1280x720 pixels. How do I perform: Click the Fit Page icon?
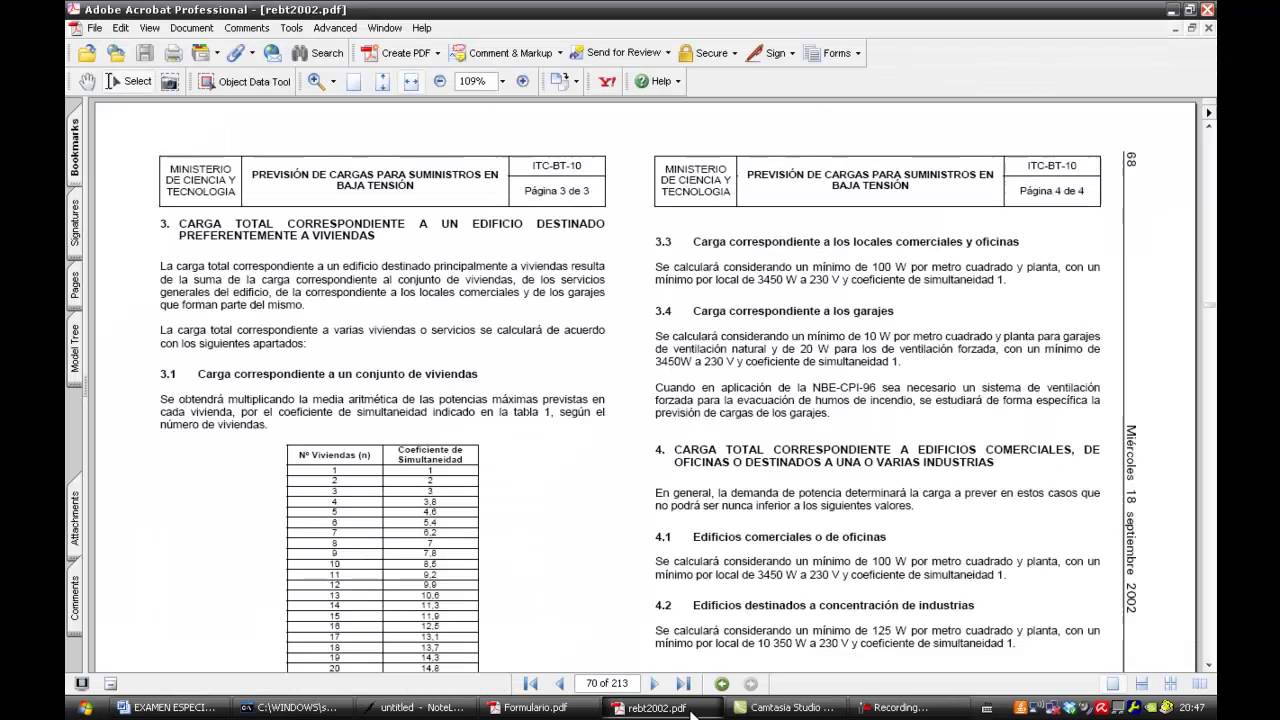[382, 82]
